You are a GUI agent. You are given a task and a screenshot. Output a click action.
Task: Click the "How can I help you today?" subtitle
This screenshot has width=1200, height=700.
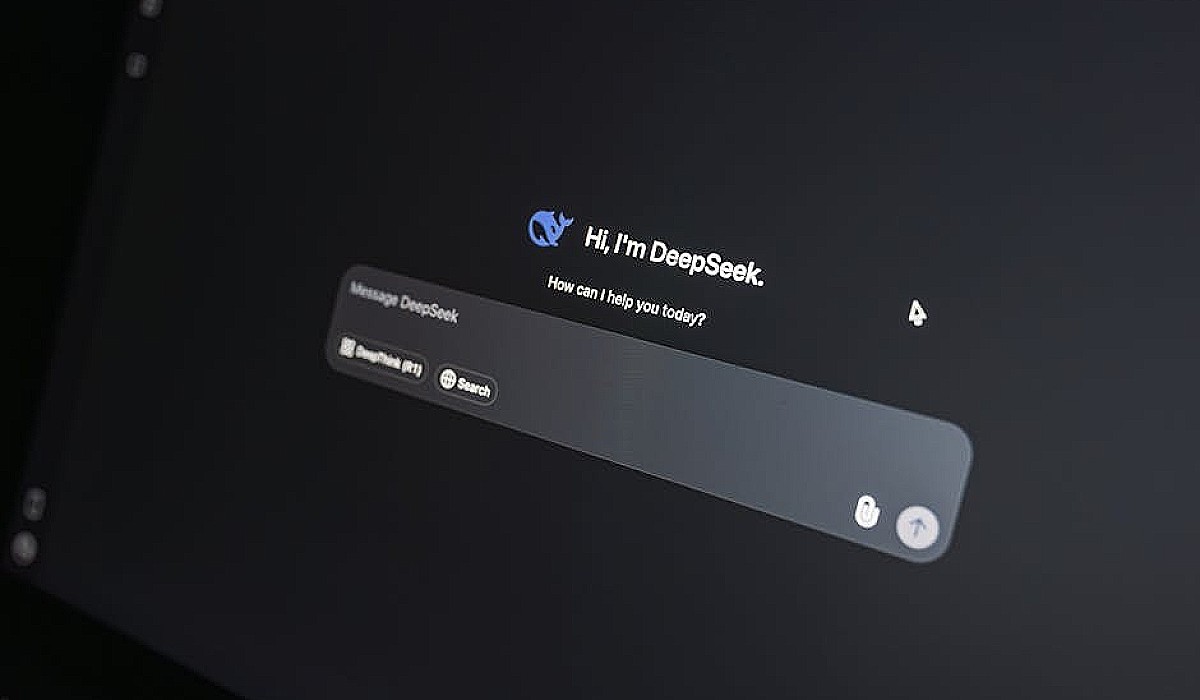[626, 302]
